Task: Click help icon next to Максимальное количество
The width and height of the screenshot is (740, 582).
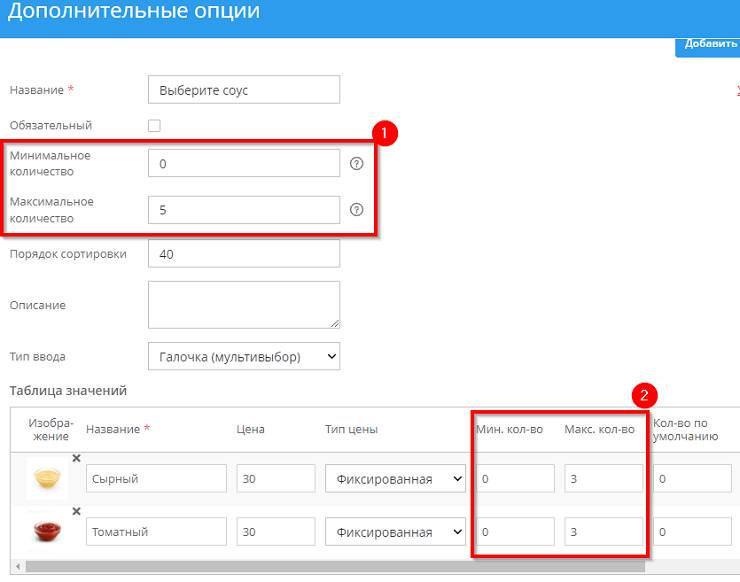Action: pos(356,210)
